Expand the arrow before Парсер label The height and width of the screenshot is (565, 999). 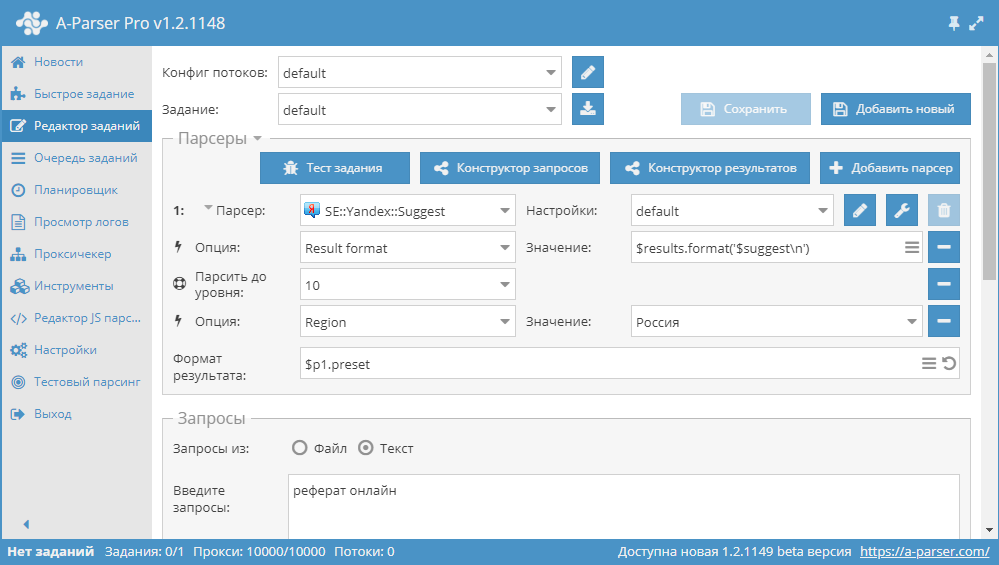(208, 208)
